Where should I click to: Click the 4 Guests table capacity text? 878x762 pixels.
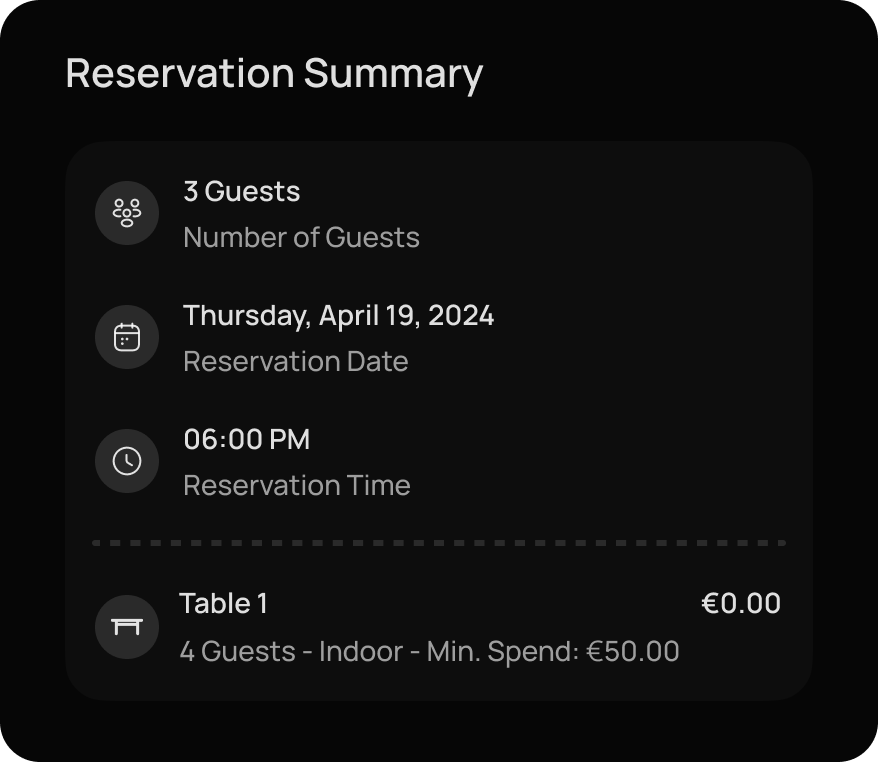(237, 652)
